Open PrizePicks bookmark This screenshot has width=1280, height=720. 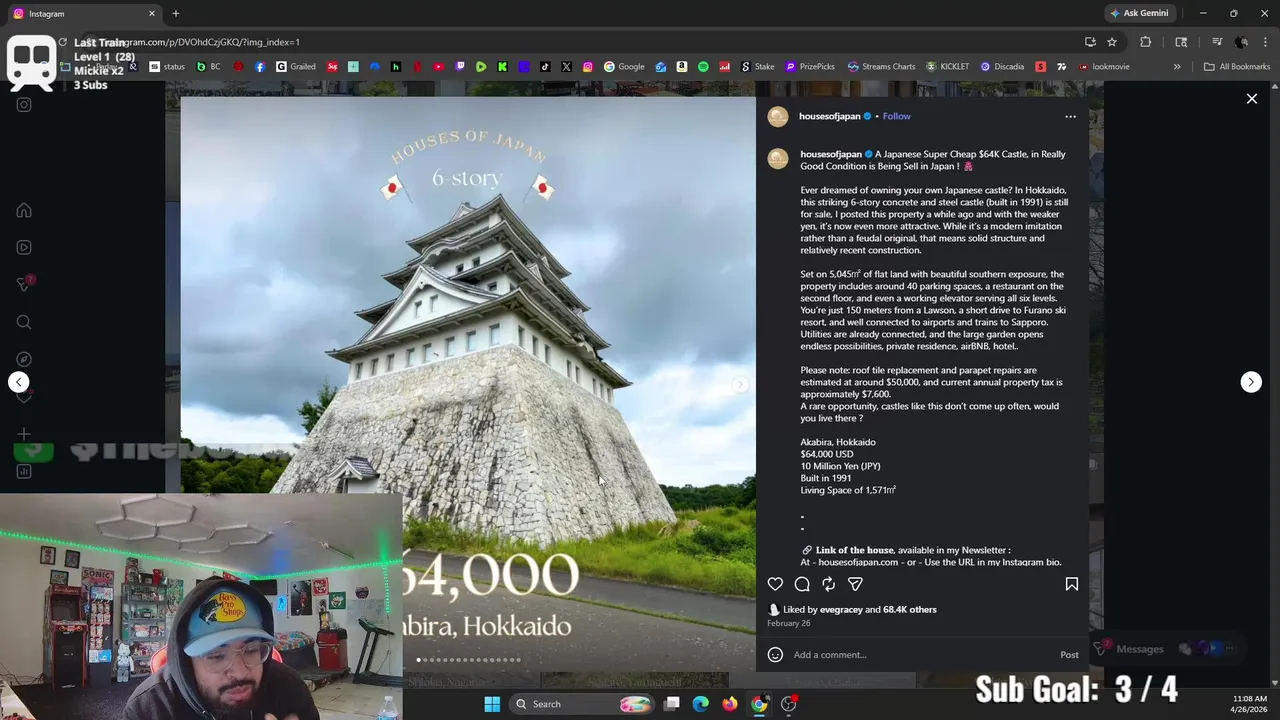point(810,67)
